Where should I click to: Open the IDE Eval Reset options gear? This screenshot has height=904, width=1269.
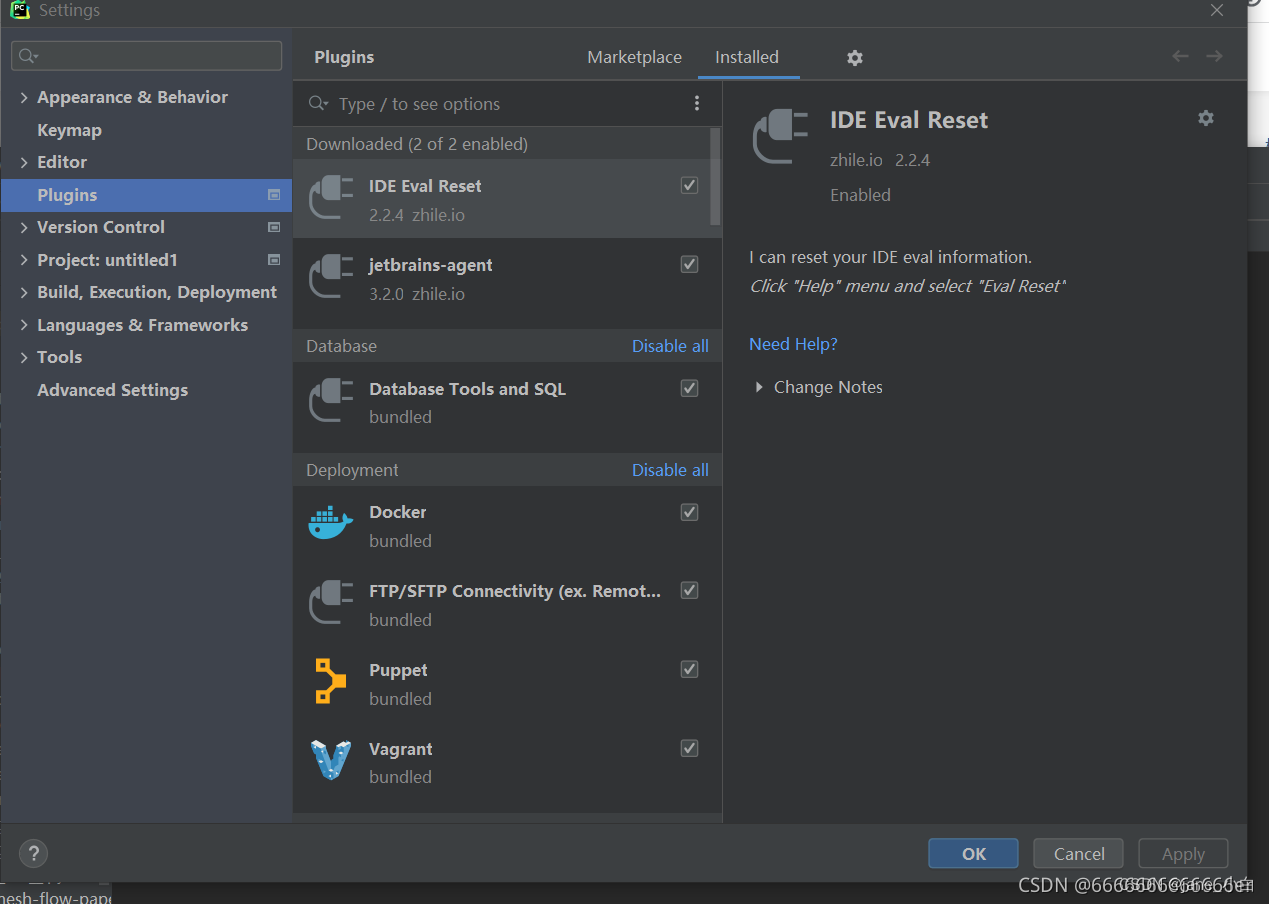click(1205, 118)
